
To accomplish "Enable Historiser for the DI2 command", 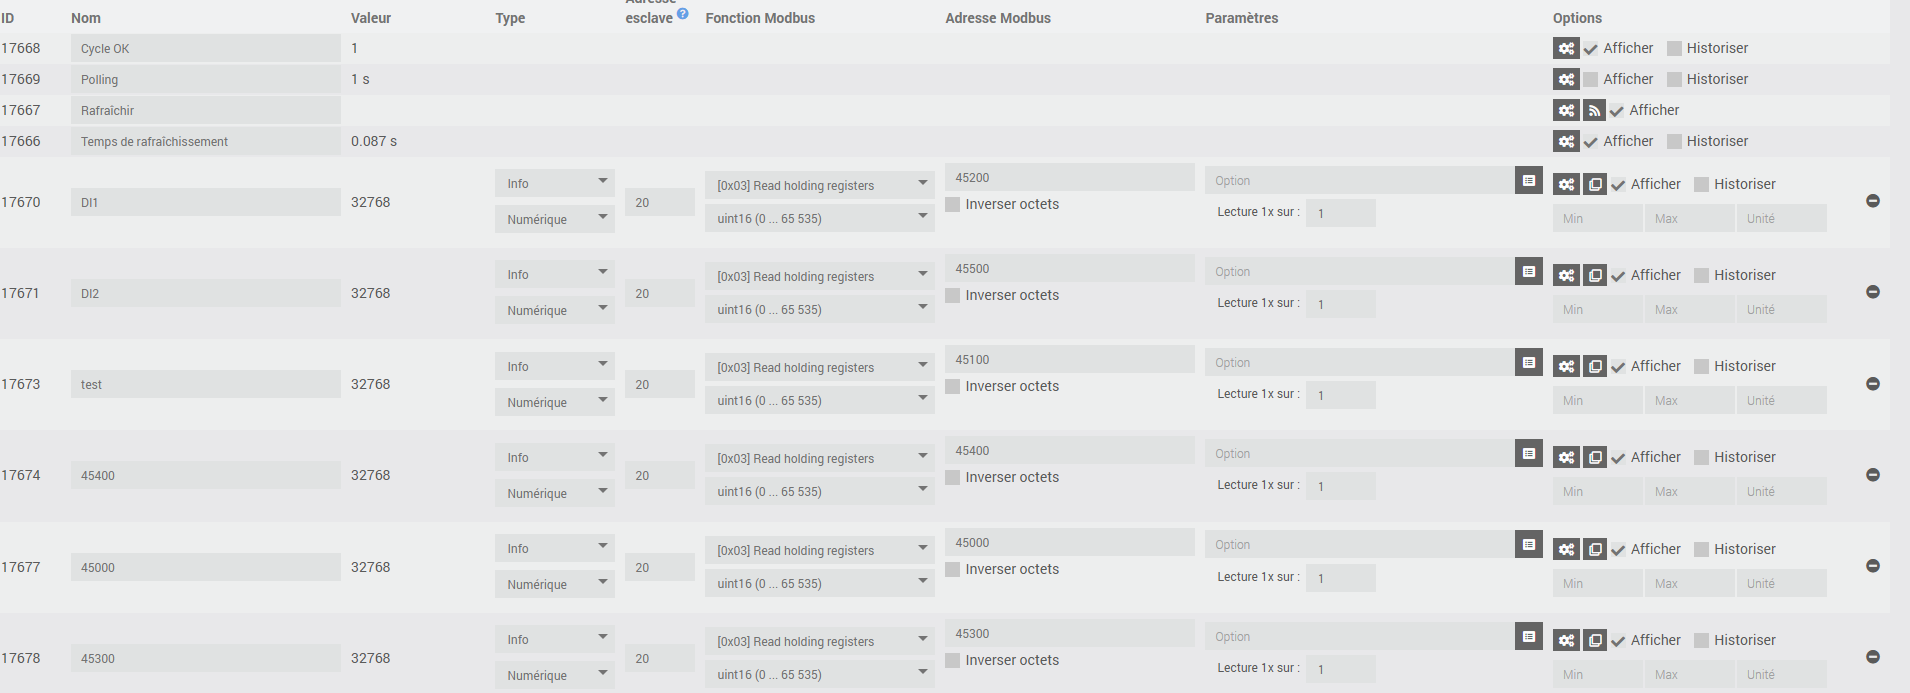I will pyautogui.click(x=1702, y=275).
